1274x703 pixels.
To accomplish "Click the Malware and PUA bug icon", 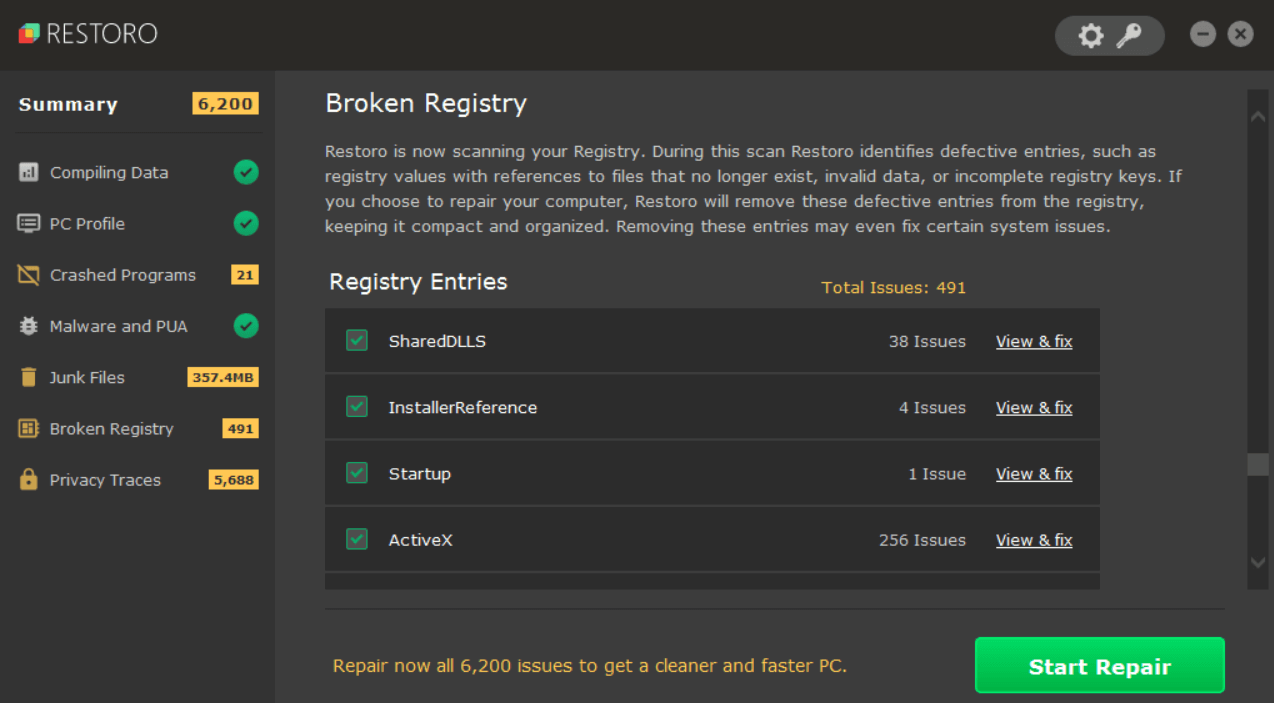I will (x=29, y=326).
